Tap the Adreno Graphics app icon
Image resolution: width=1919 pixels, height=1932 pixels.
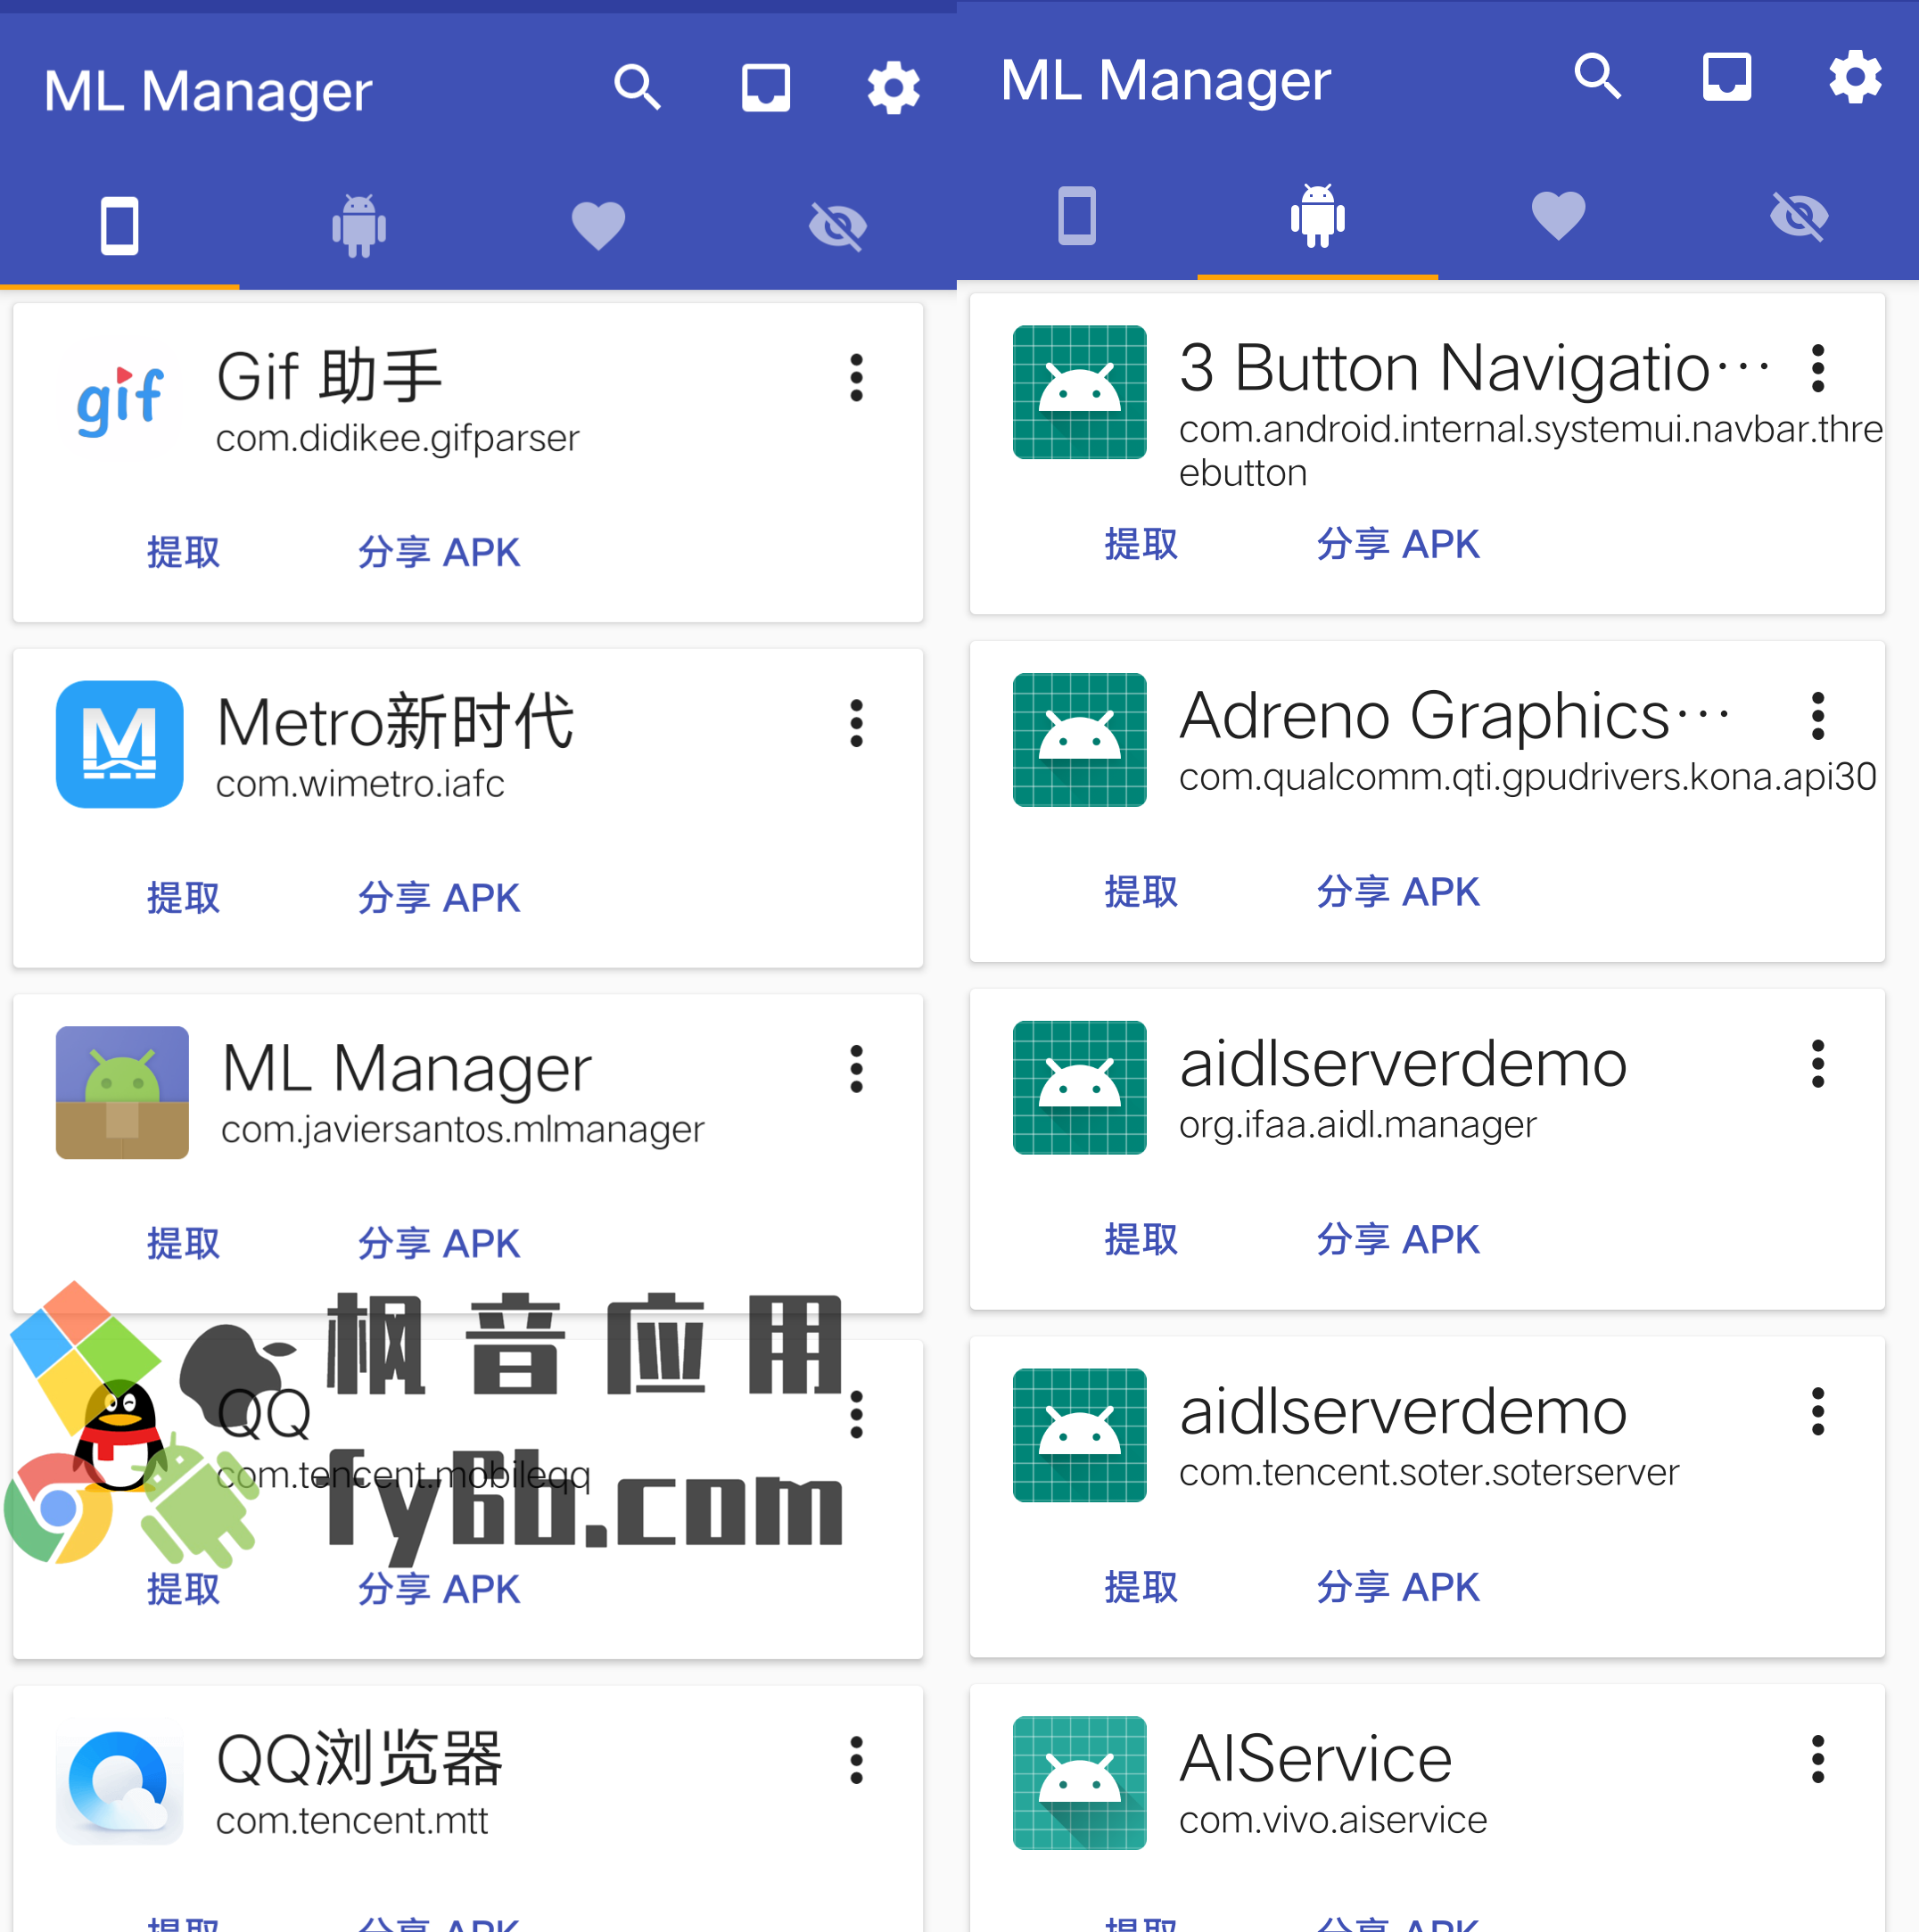point(1079,740)
